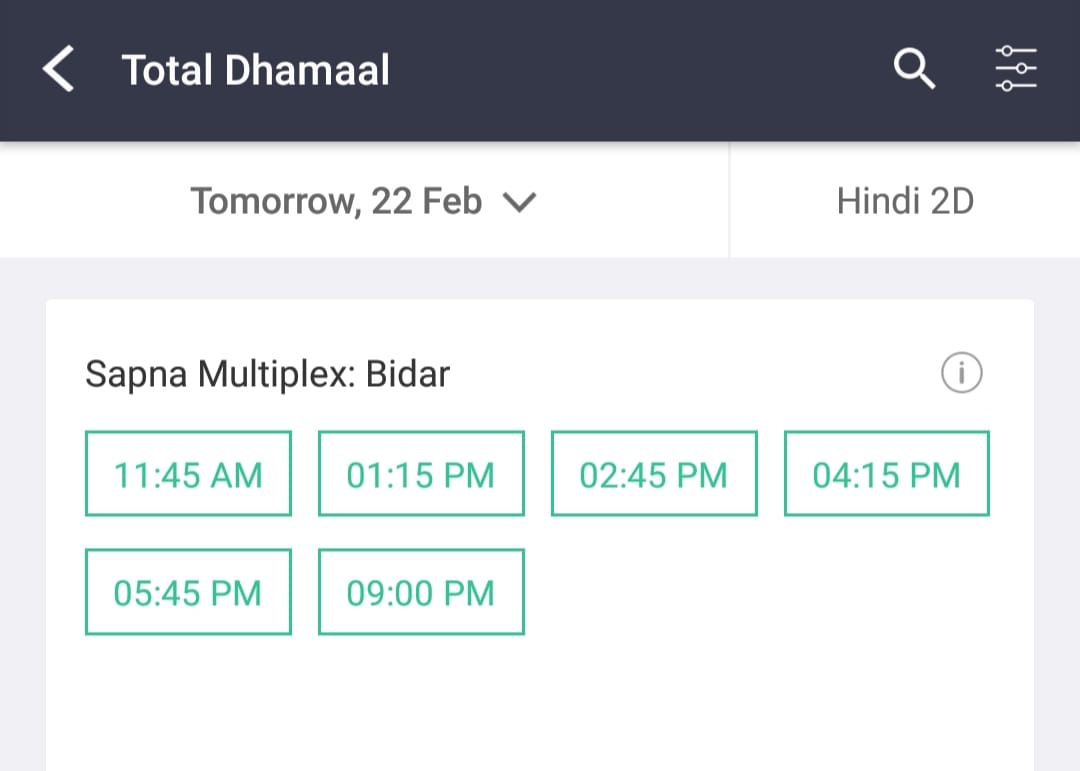Select the 11:45 AM showtime
This screenshot has width=1080, height=771.
pos(188,473)
